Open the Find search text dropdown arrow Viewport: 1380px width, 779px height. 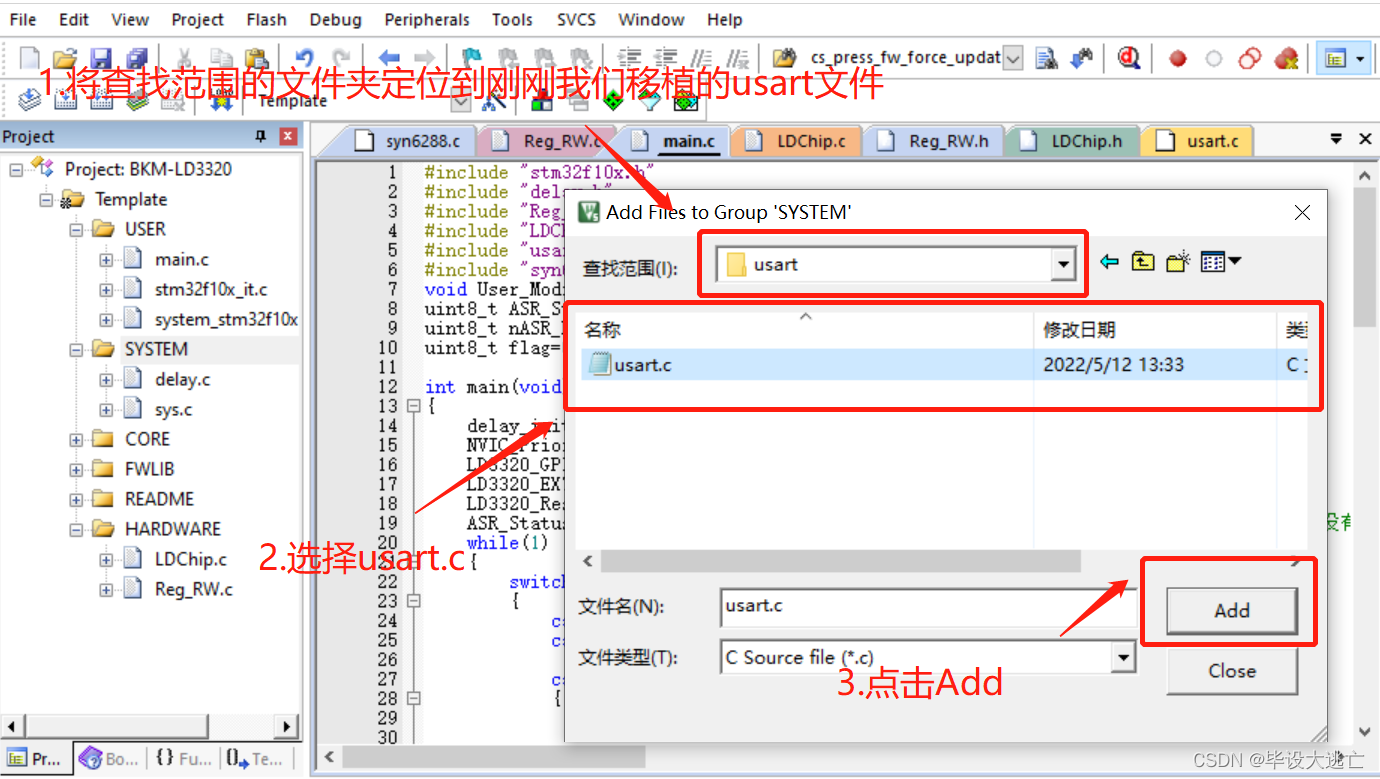tap(1013, 59)
